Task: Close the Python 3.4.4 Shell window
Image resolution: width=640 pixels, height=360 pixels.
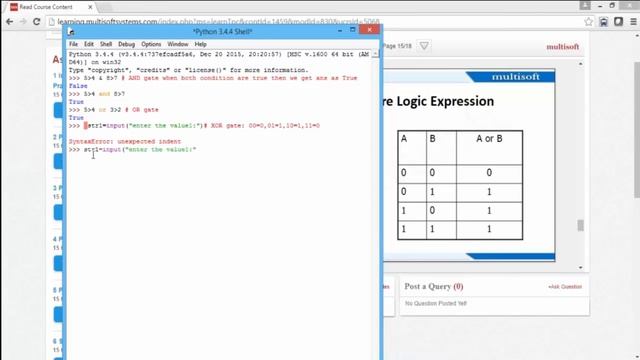Action: point(369,29)
